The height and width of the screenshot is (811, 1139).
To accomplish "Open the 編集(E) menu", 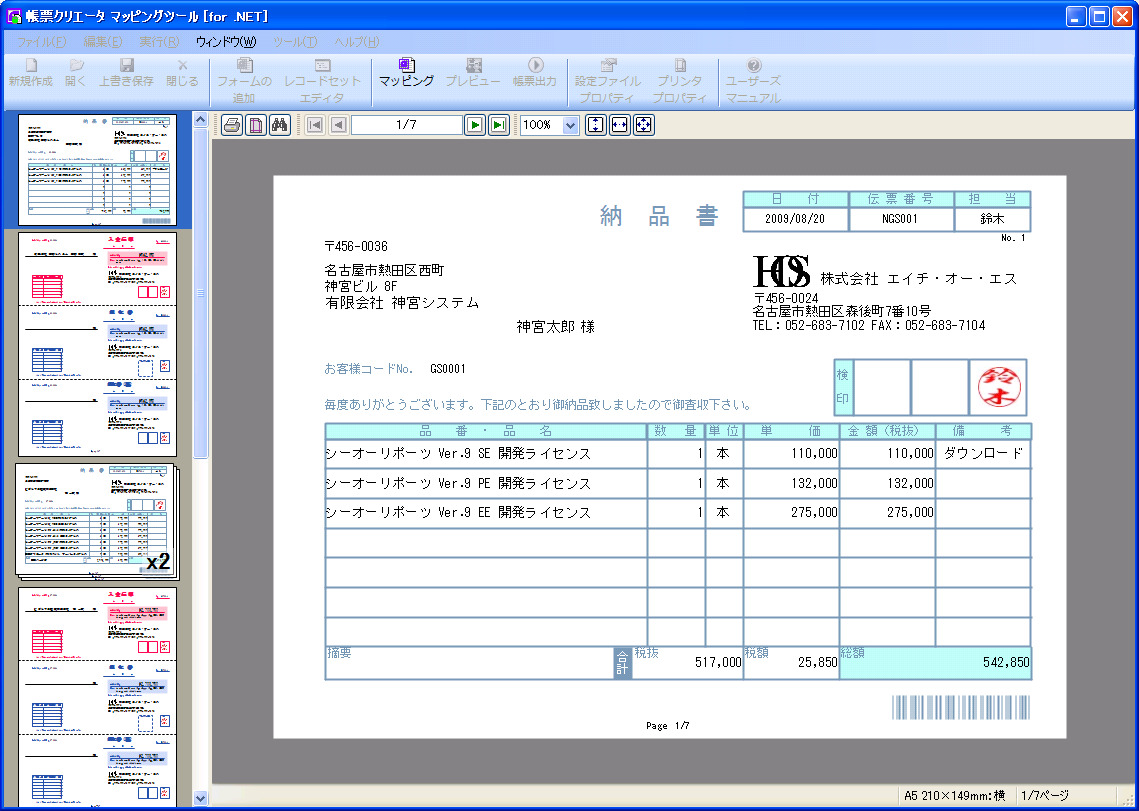I will 102,41.
